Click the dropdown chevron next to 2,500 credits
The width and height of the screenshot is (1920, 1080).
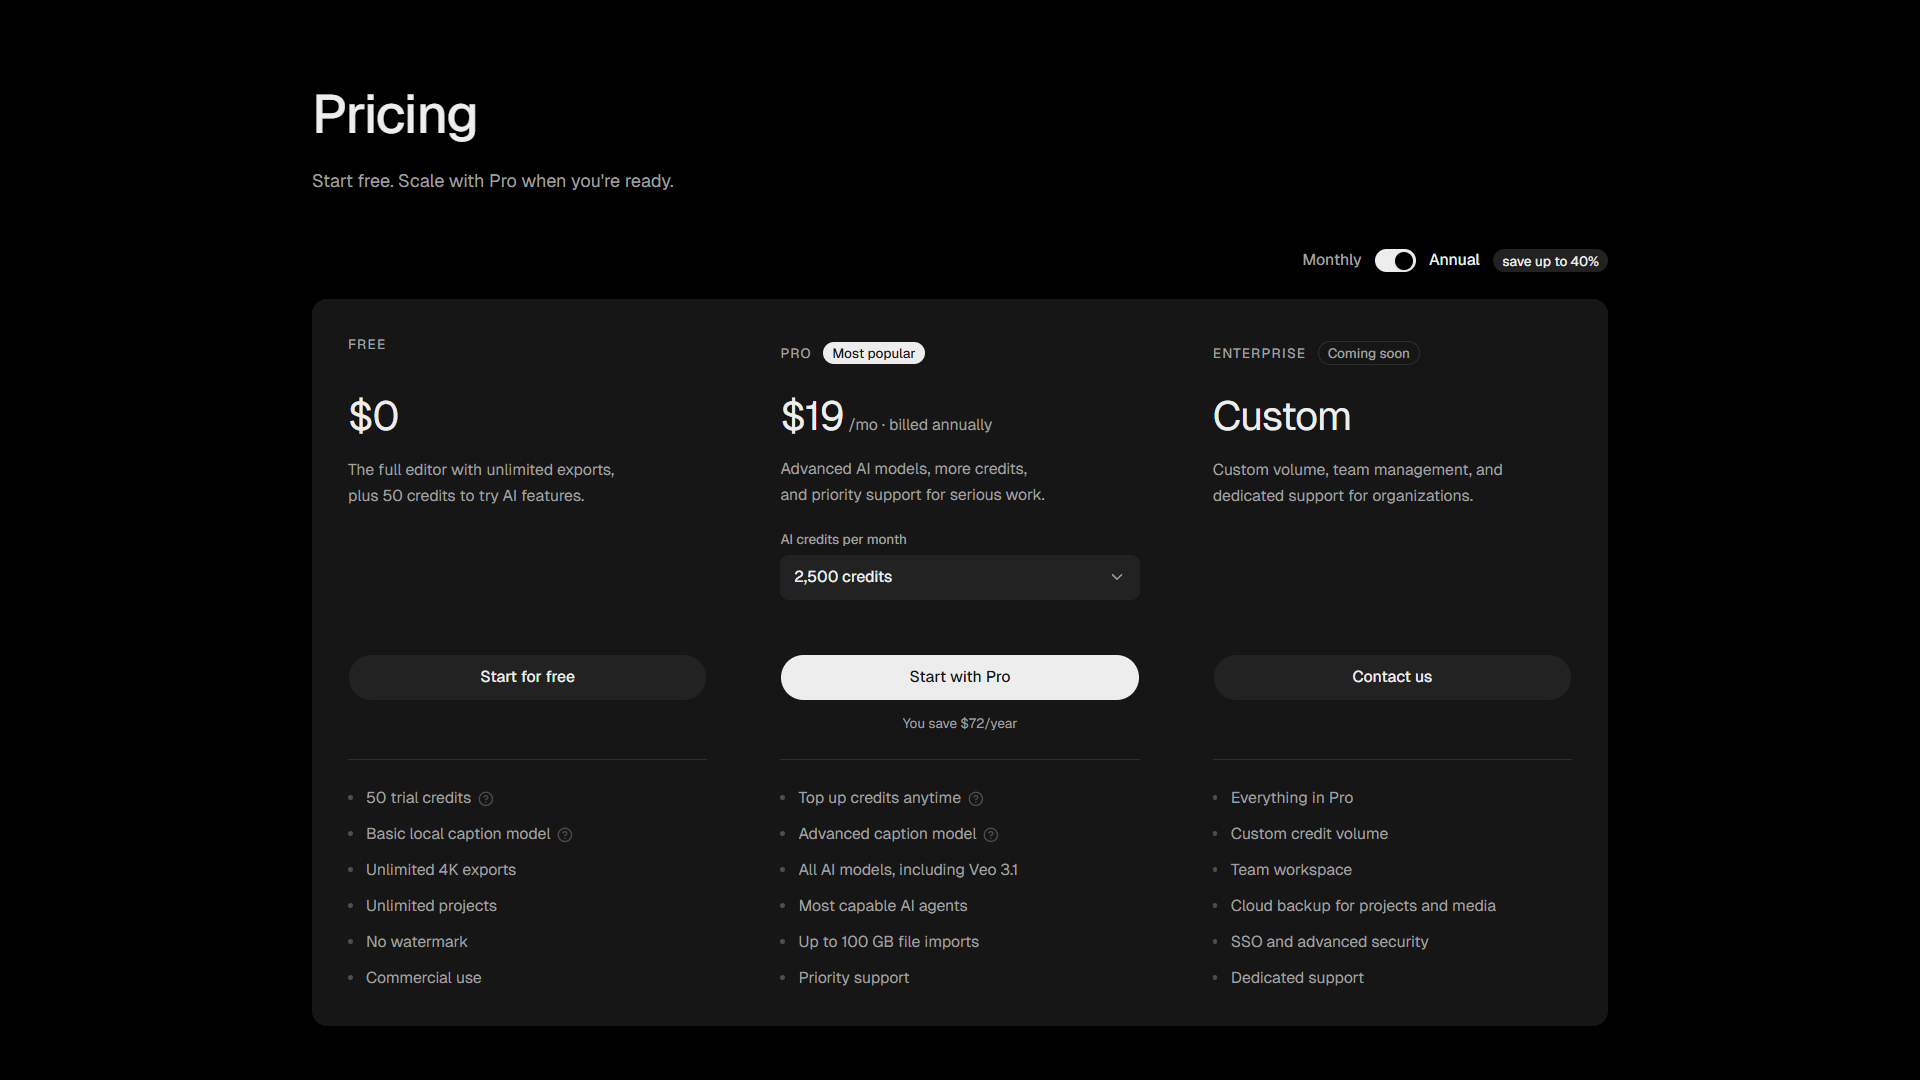tap(1117, 577)
